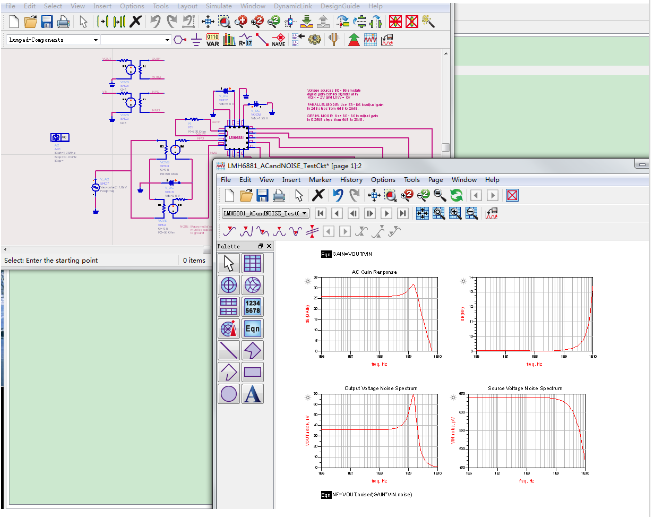Open Lumped-Components palette dropdown
The image size is (651, 517).
[x=96, y=40]
